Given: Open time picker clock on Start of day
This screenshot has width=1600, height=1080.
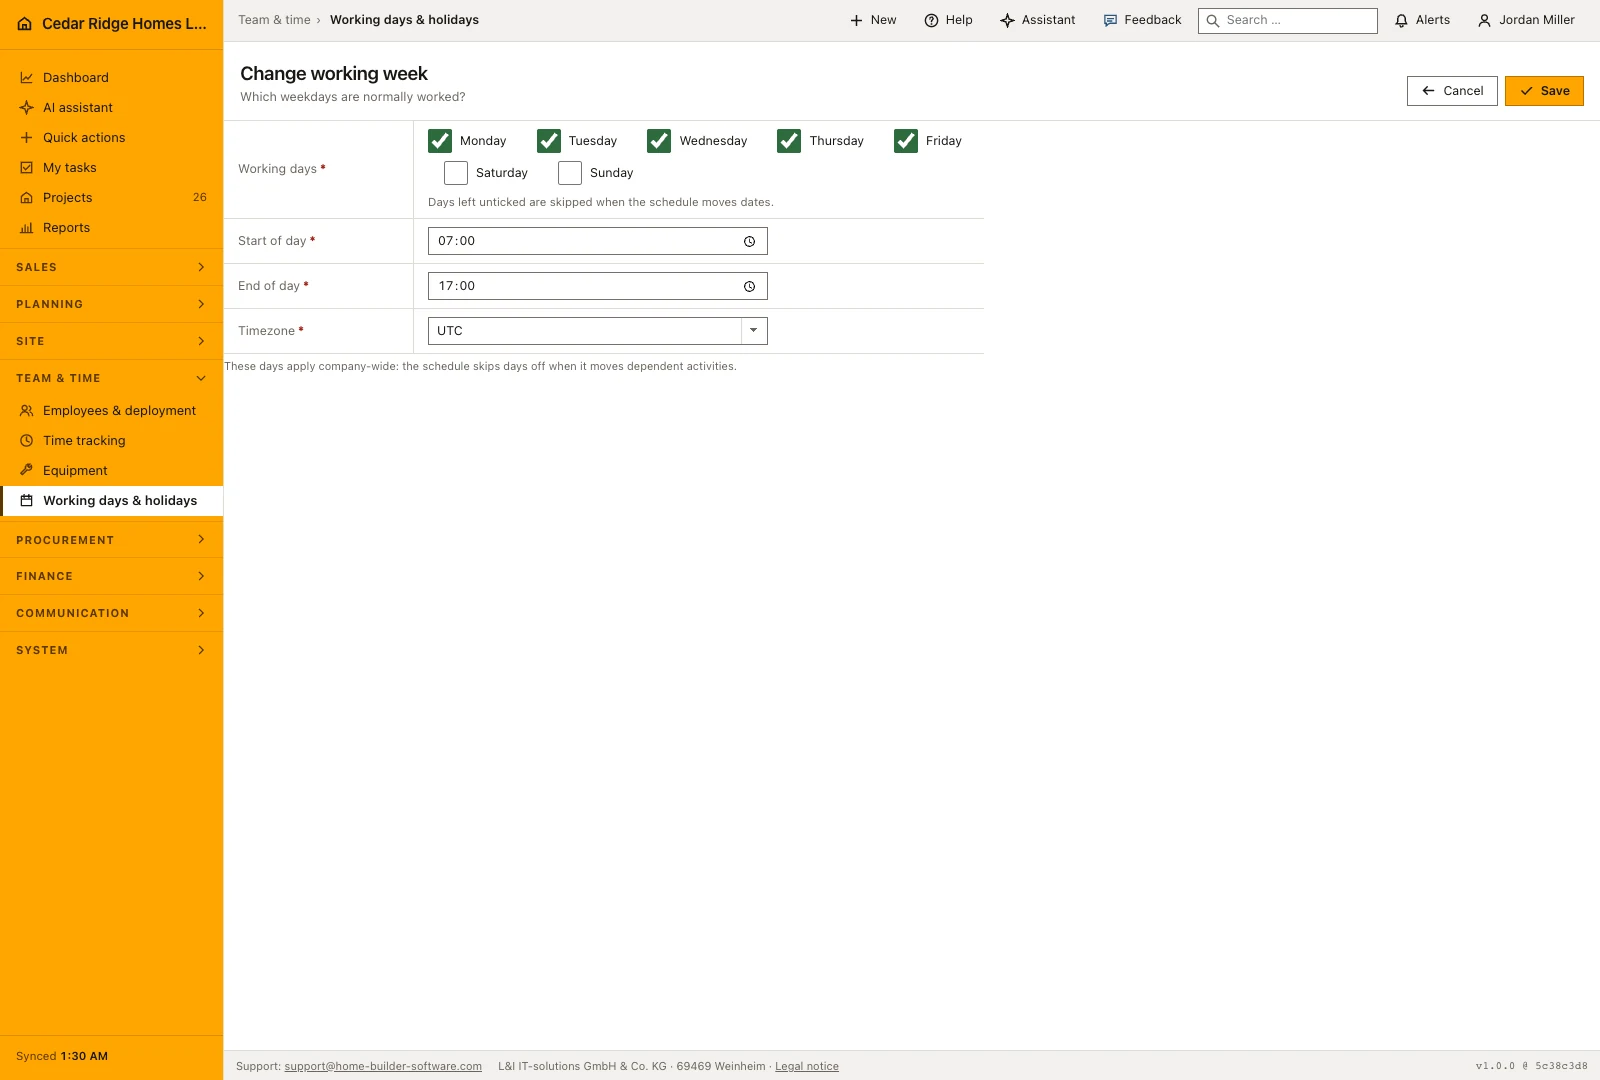Looking at the screenshot, I should [x=749, y=241].
